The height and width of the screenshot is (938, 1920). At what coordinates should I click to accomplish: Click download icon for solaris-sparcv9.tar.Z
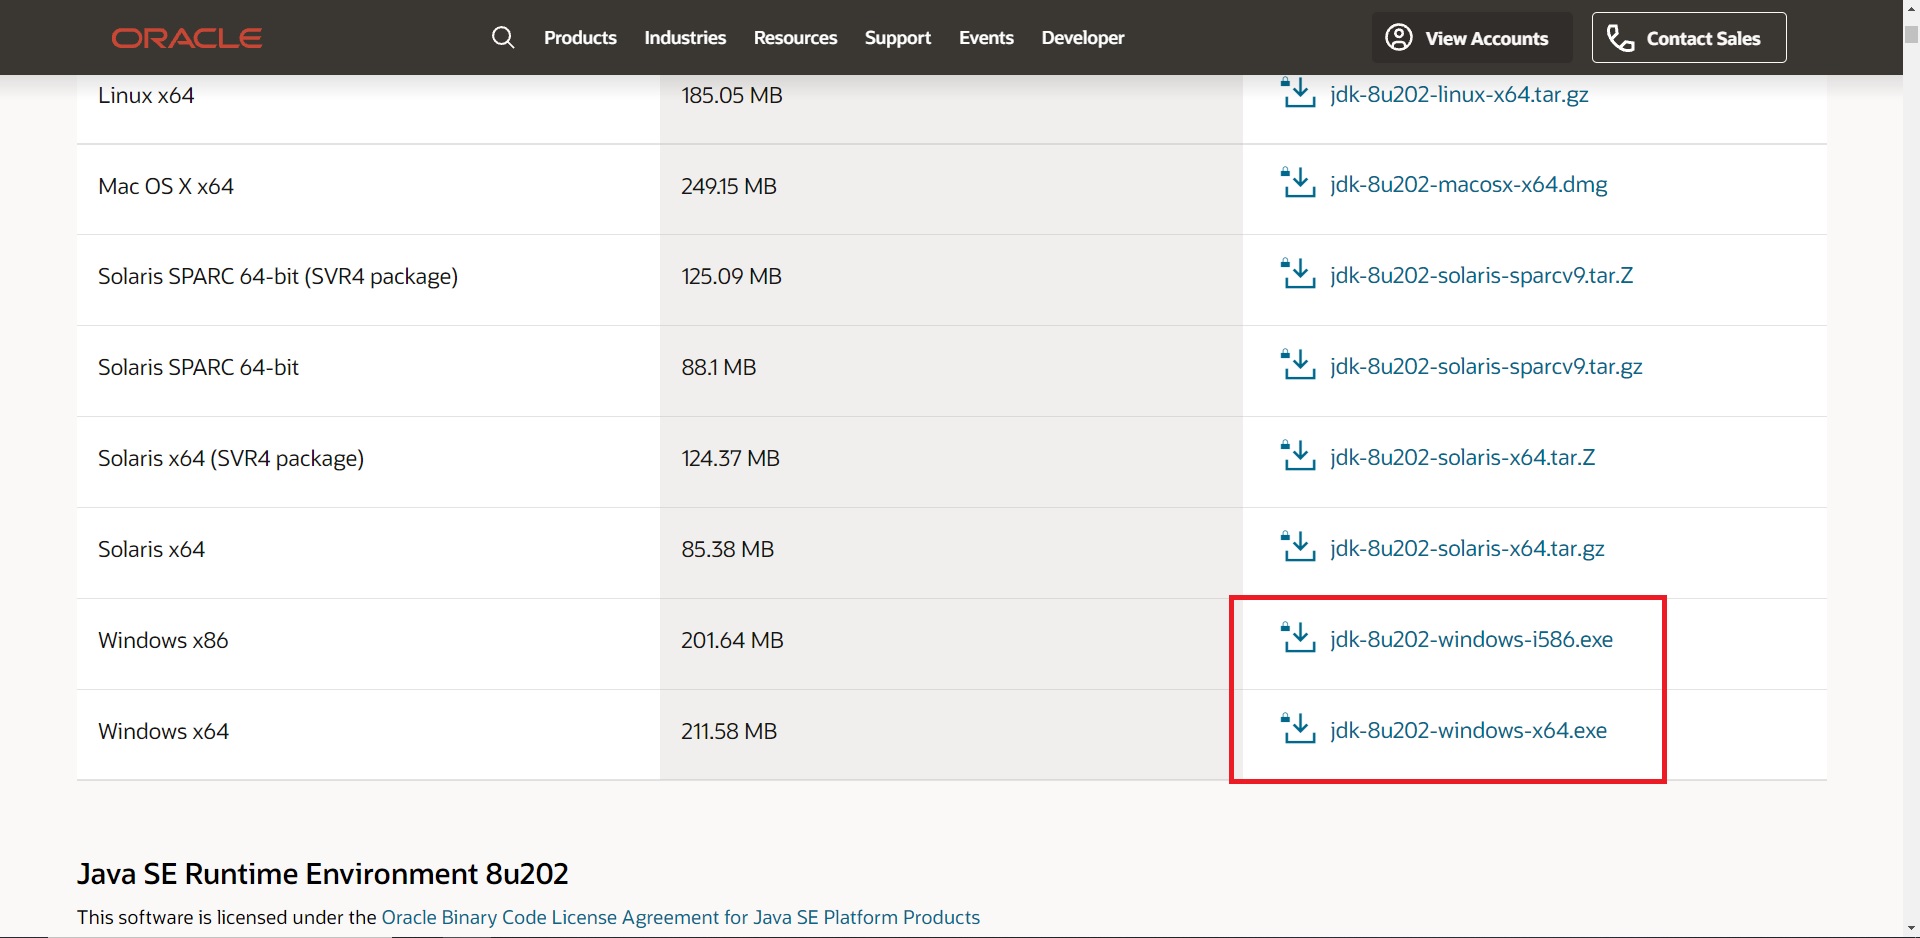pyautogui.click(x=1298, y=274)
